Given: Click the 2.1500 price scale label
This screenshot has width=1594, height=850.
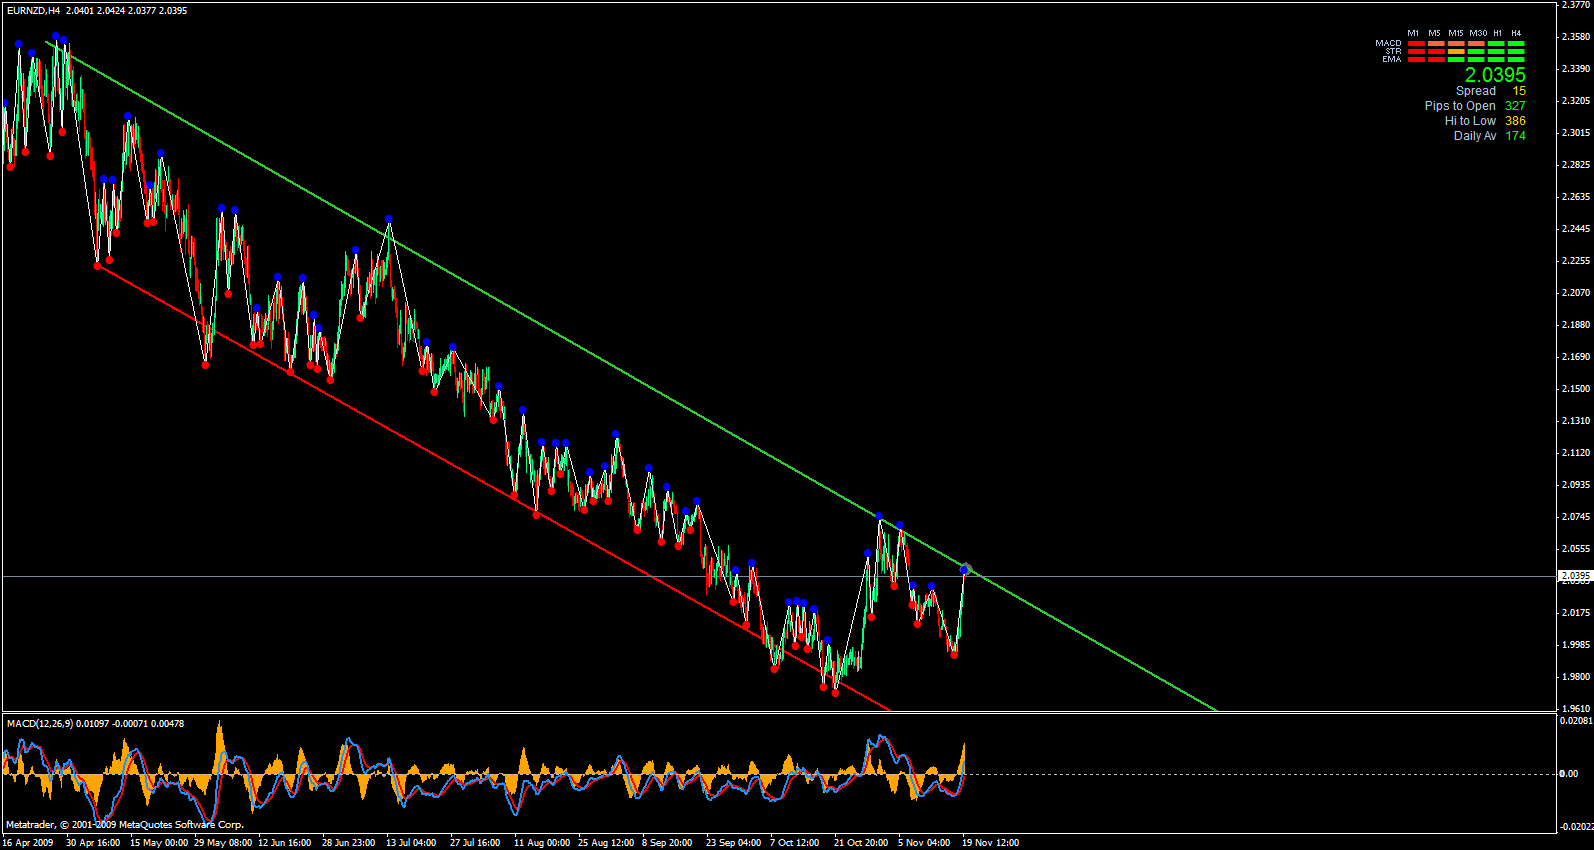Looking at the screenshot, I should click(x=1575, y=389).
